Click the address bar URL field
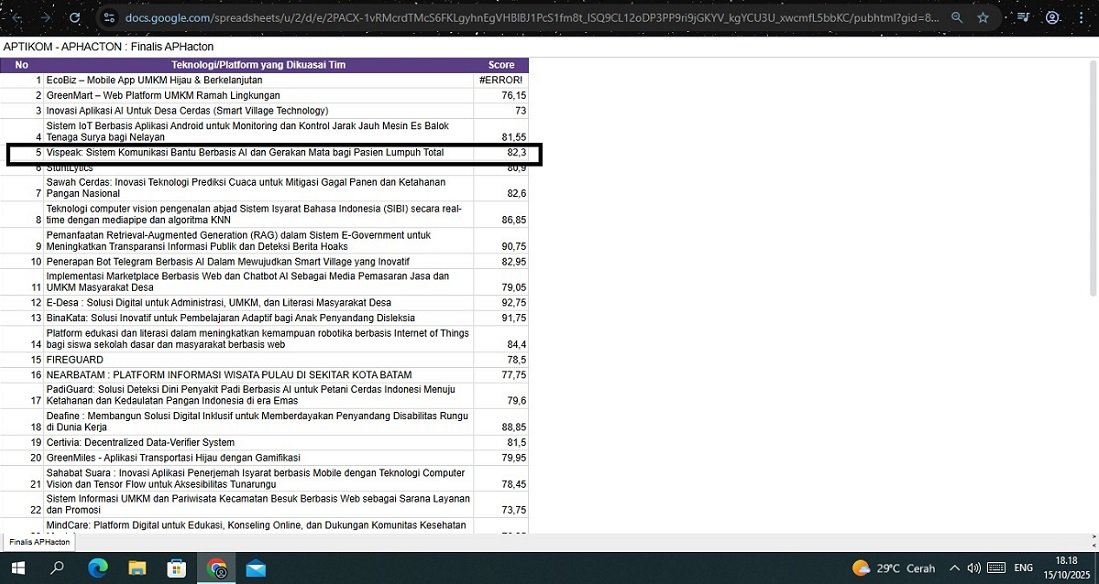The height and width of the screenshot is (584, 1099). pyautogui.click(x=530, y=18)
